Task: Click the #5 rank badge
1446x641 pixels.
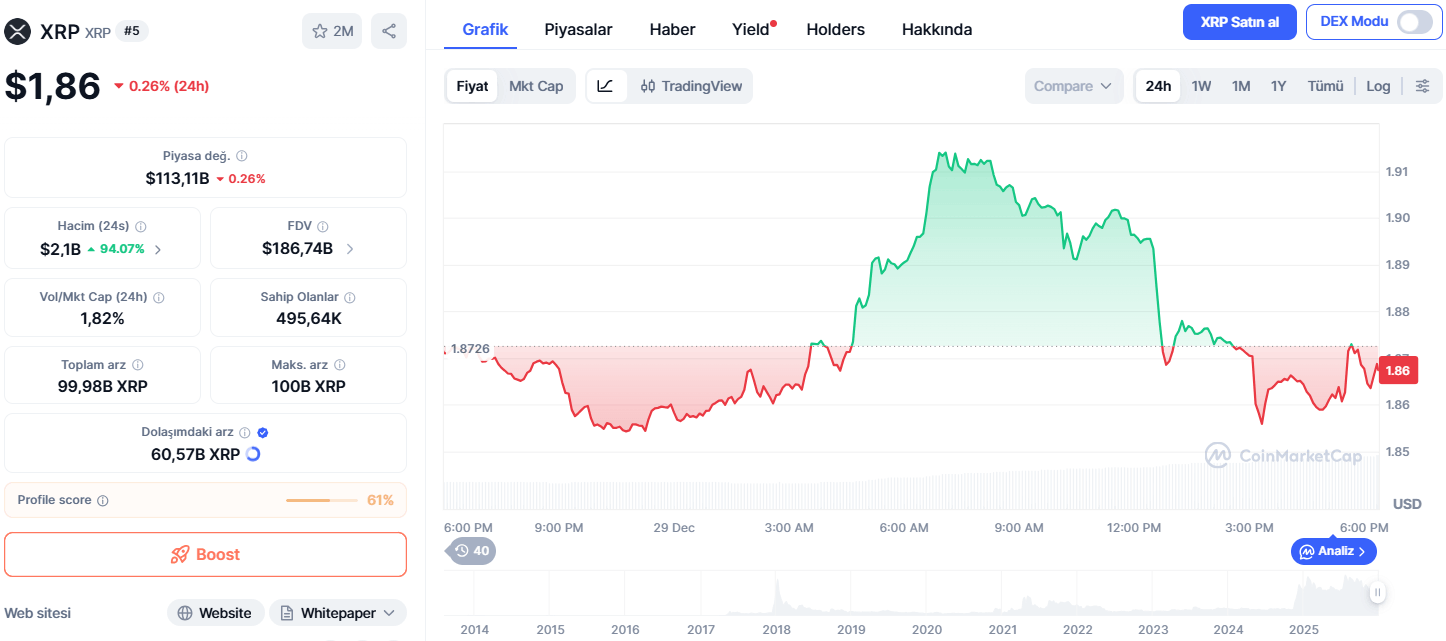Action: [132, 31]
